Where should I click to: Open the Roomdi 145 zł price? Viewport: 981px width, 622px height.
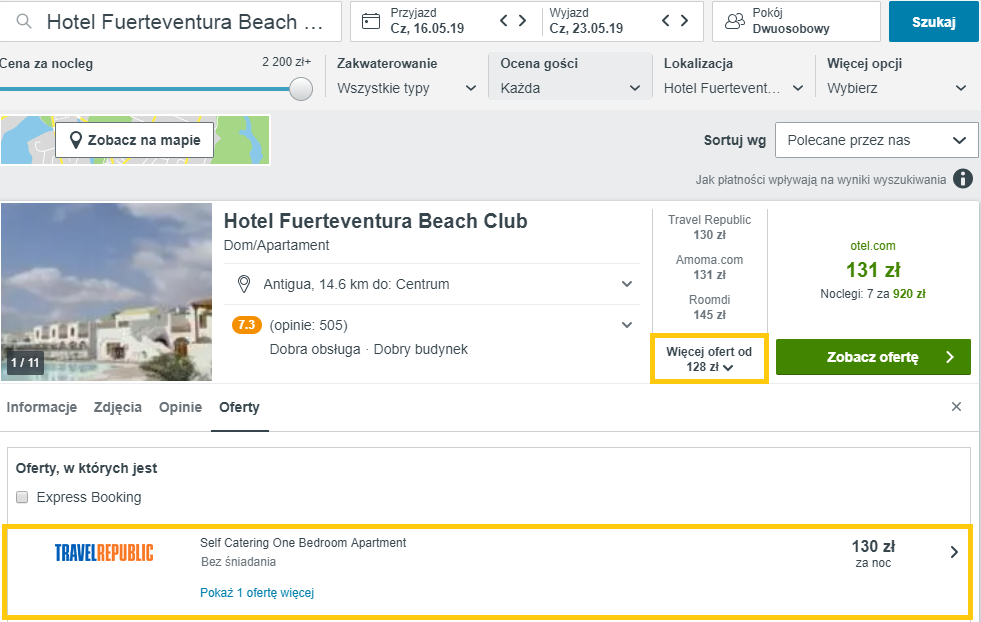(709, 307)
